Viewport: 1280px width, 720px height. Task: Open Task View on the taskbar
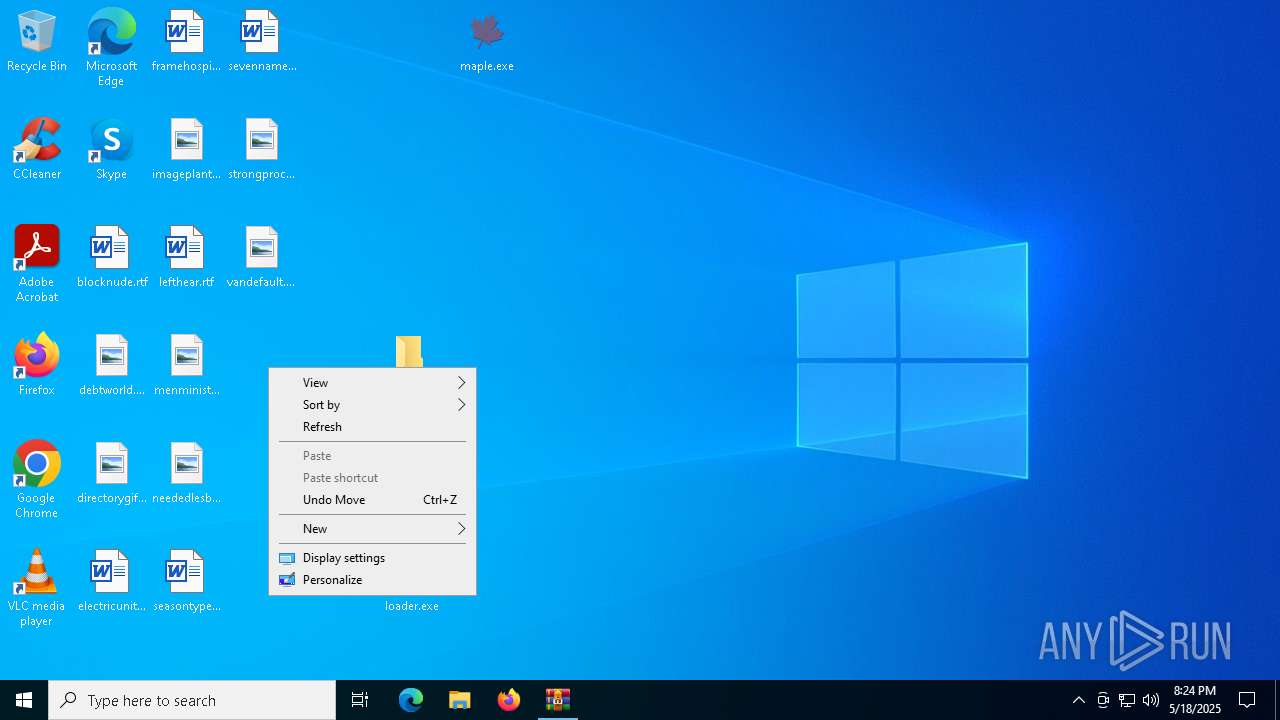[360, 700]
